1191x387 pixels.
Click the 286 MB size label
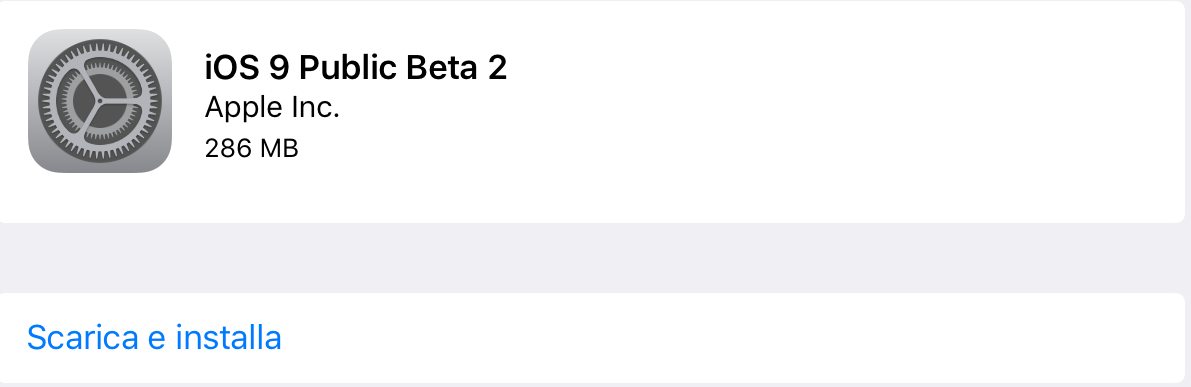coord(251,148)
